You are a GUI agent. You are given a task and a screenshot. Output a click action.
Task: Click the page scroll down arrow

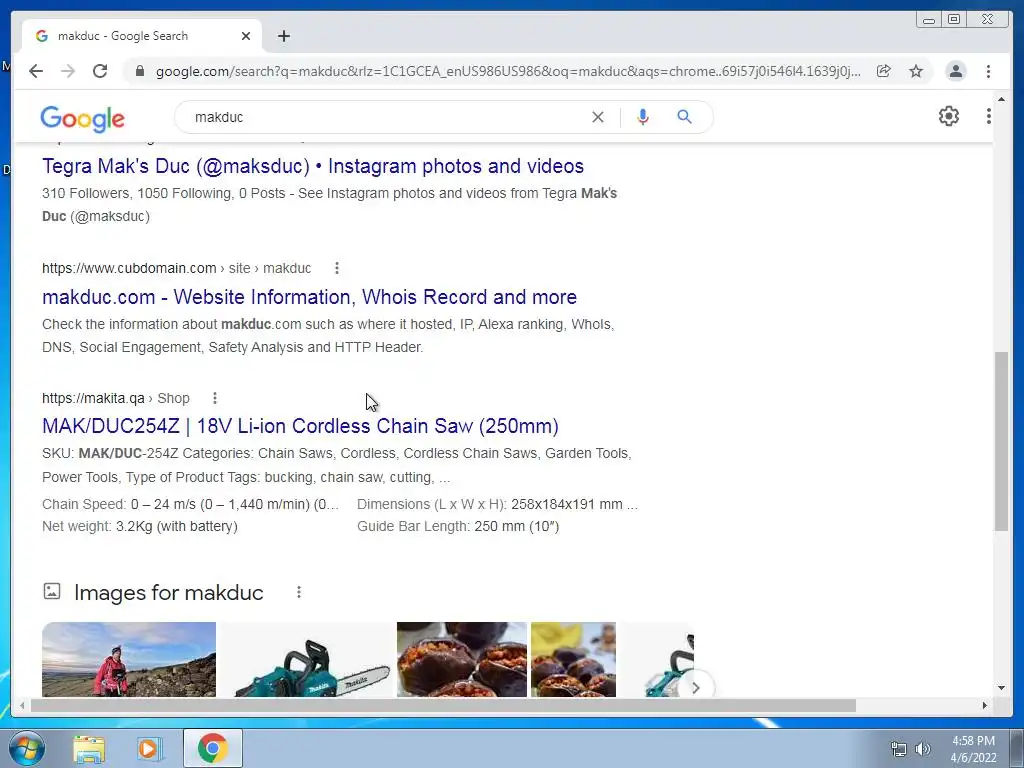coord(1001,688)
